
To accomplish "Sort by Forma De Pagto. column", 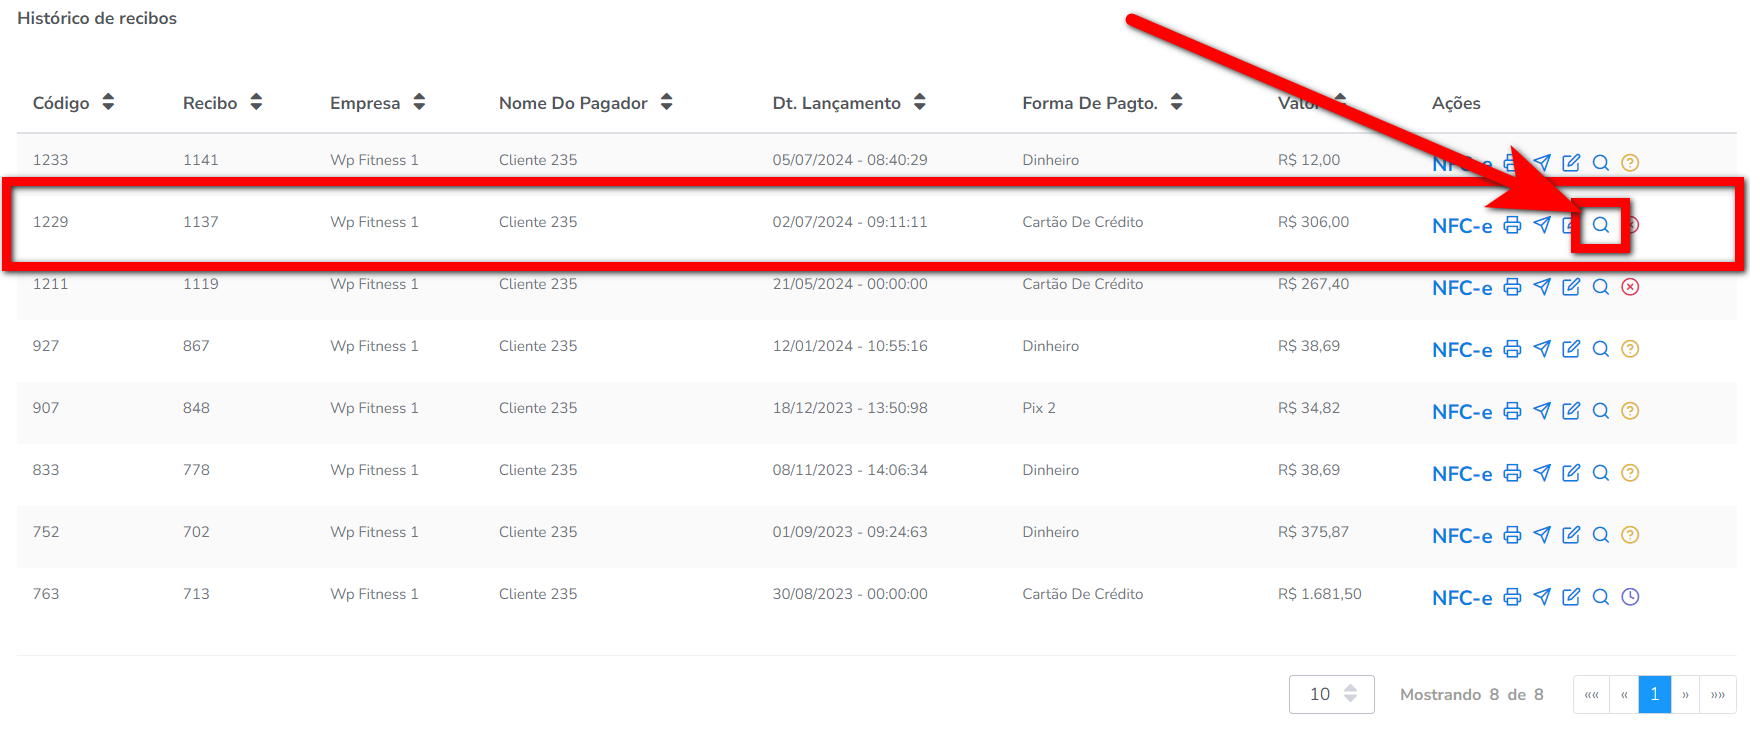I will point(1101,103).
